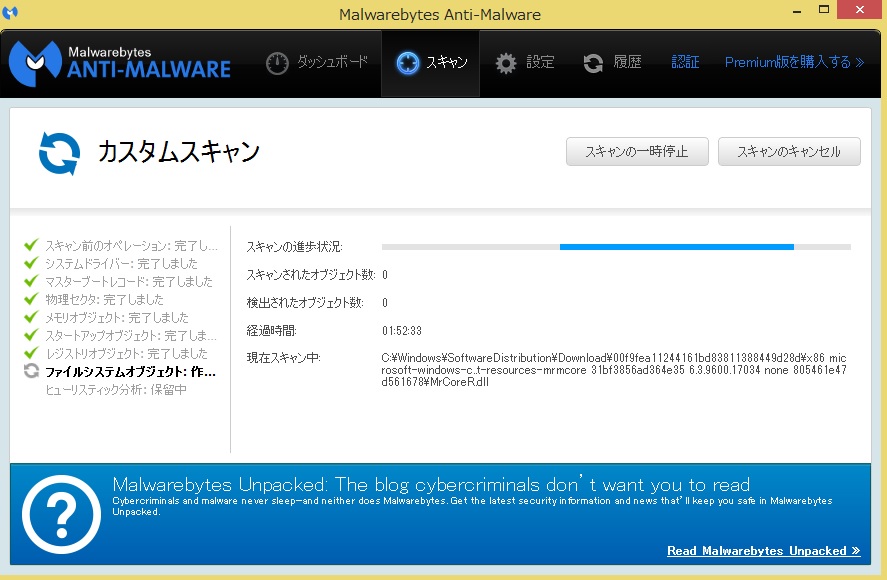Minimize the Malwarebytes window

(x=797, y=10)
